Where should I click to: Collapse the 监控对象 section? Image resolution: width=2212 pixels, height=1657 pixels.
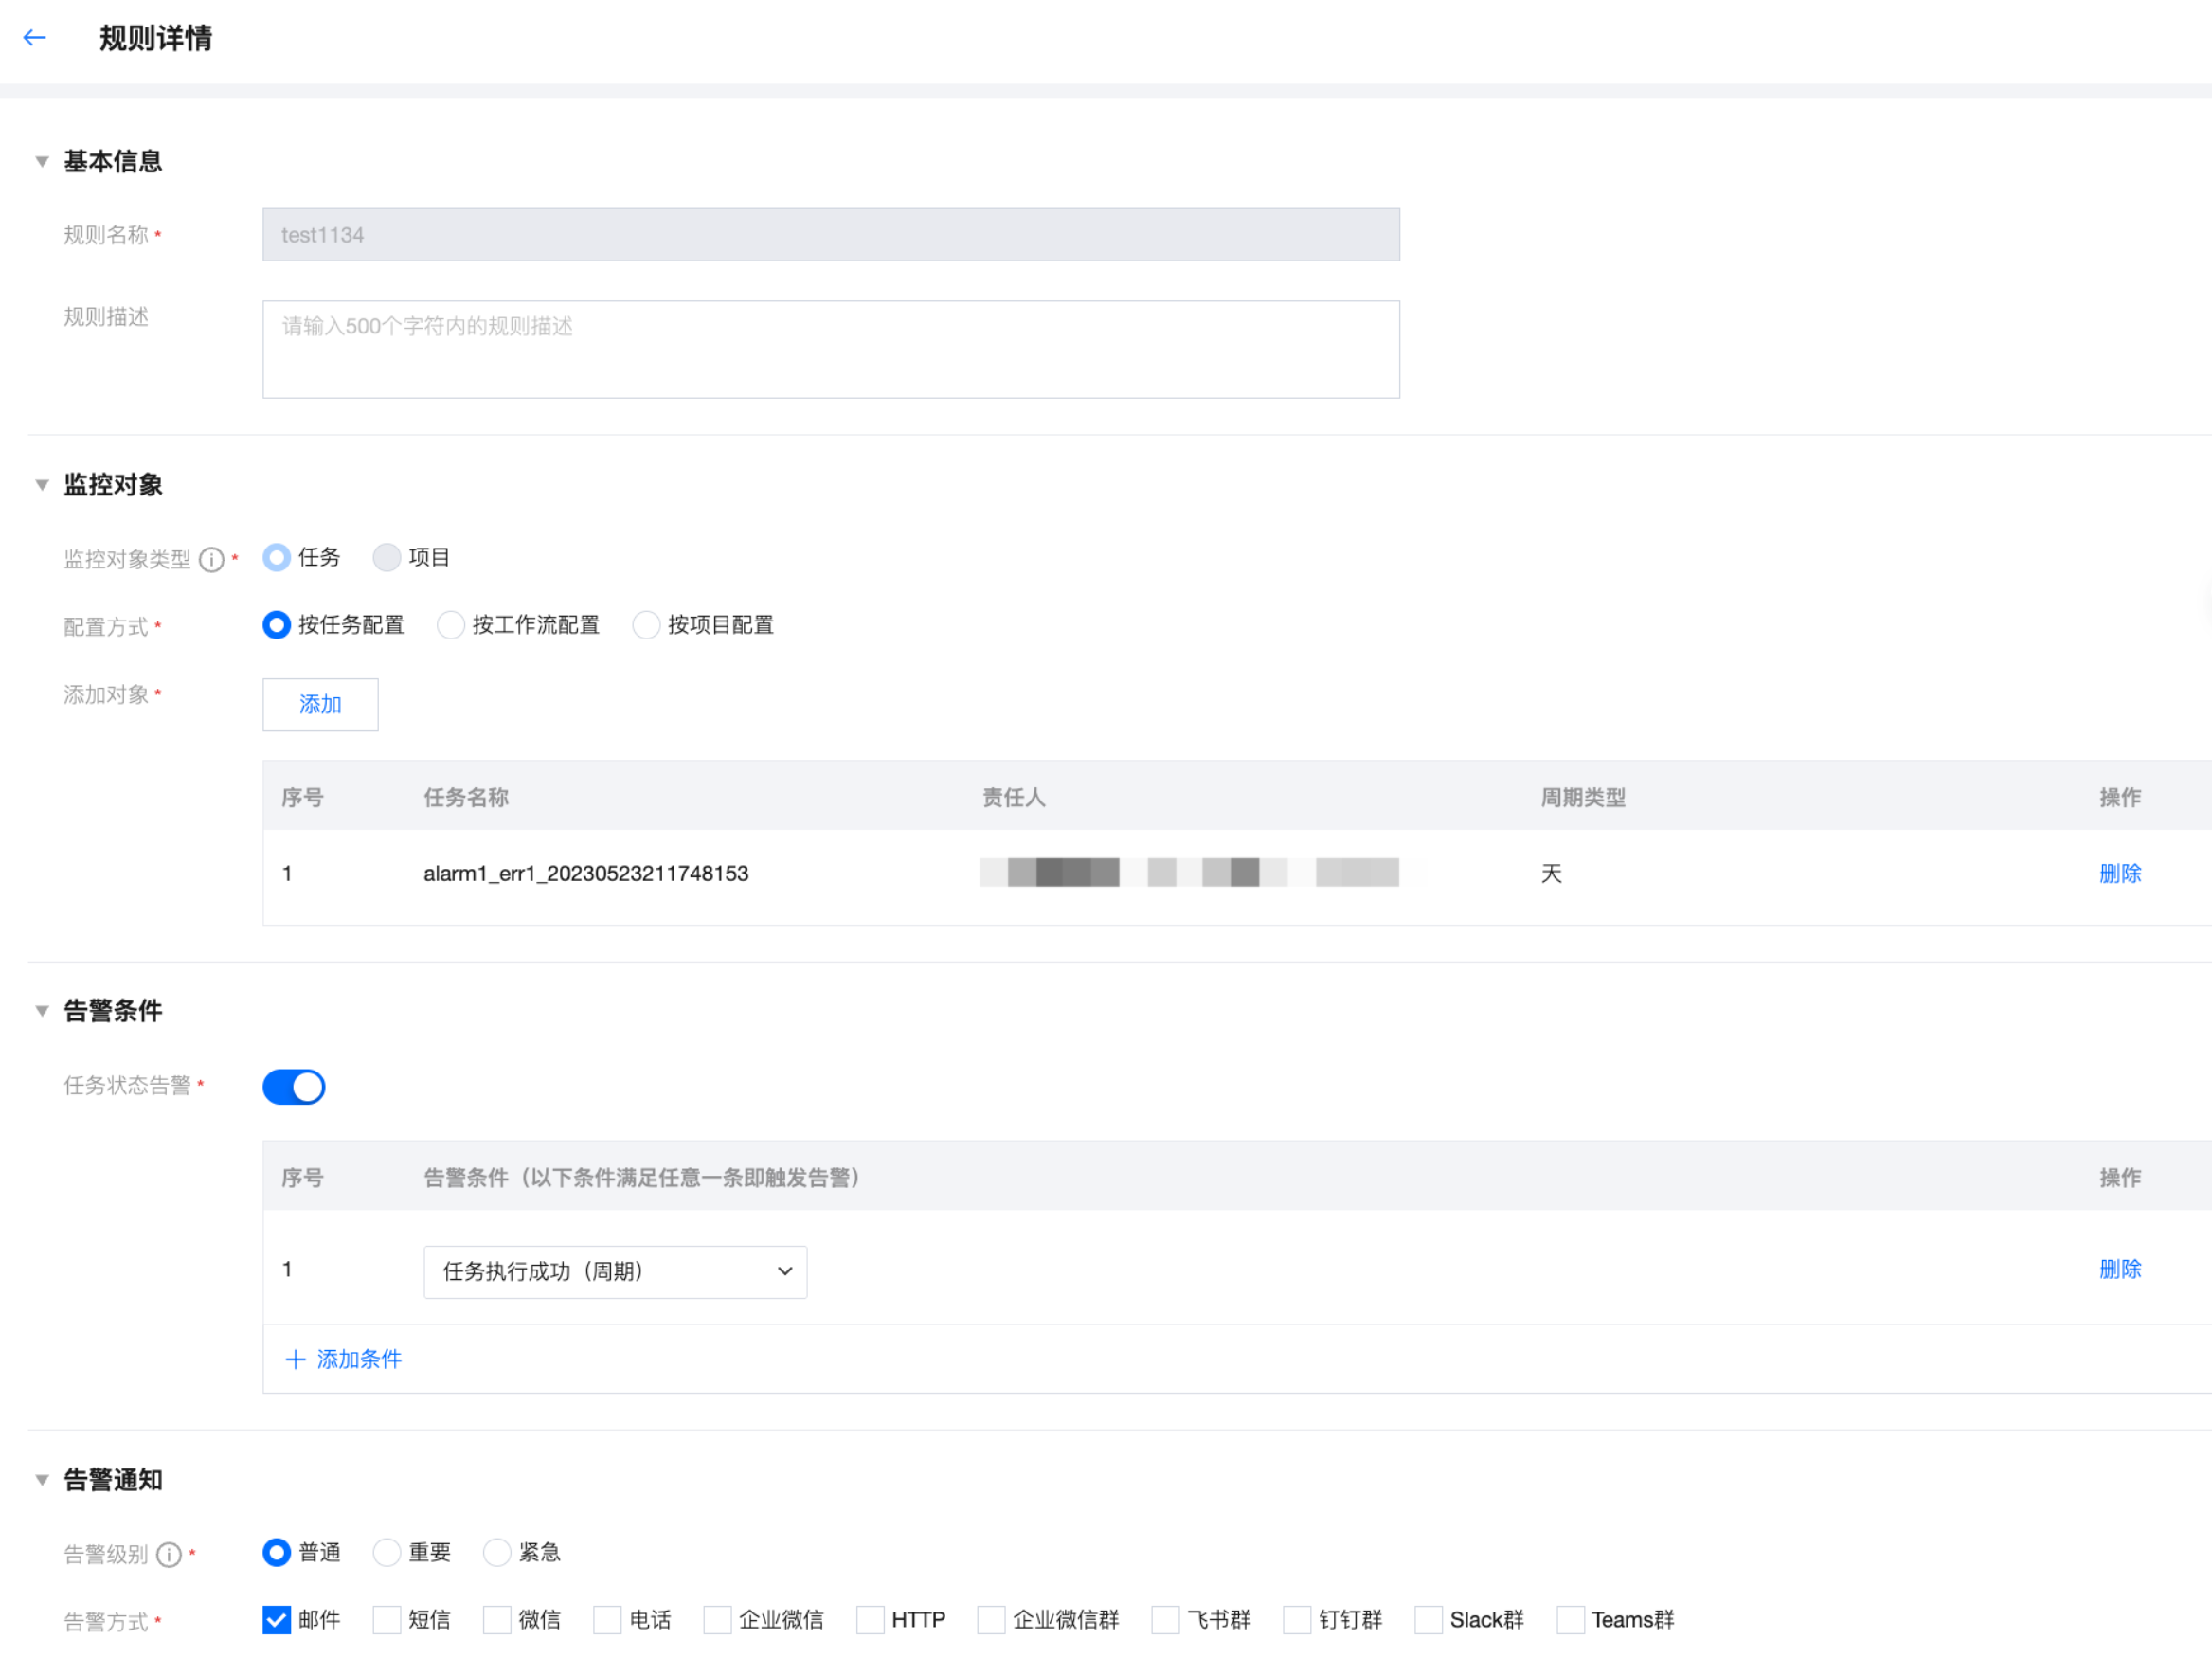tap(42, 485)
